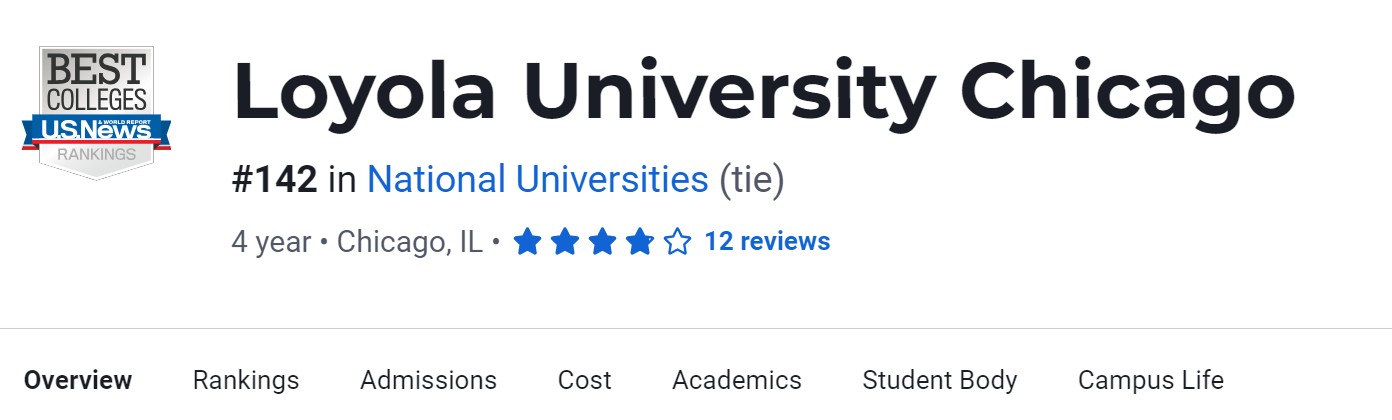Open the Cost tab

(584, 380)
